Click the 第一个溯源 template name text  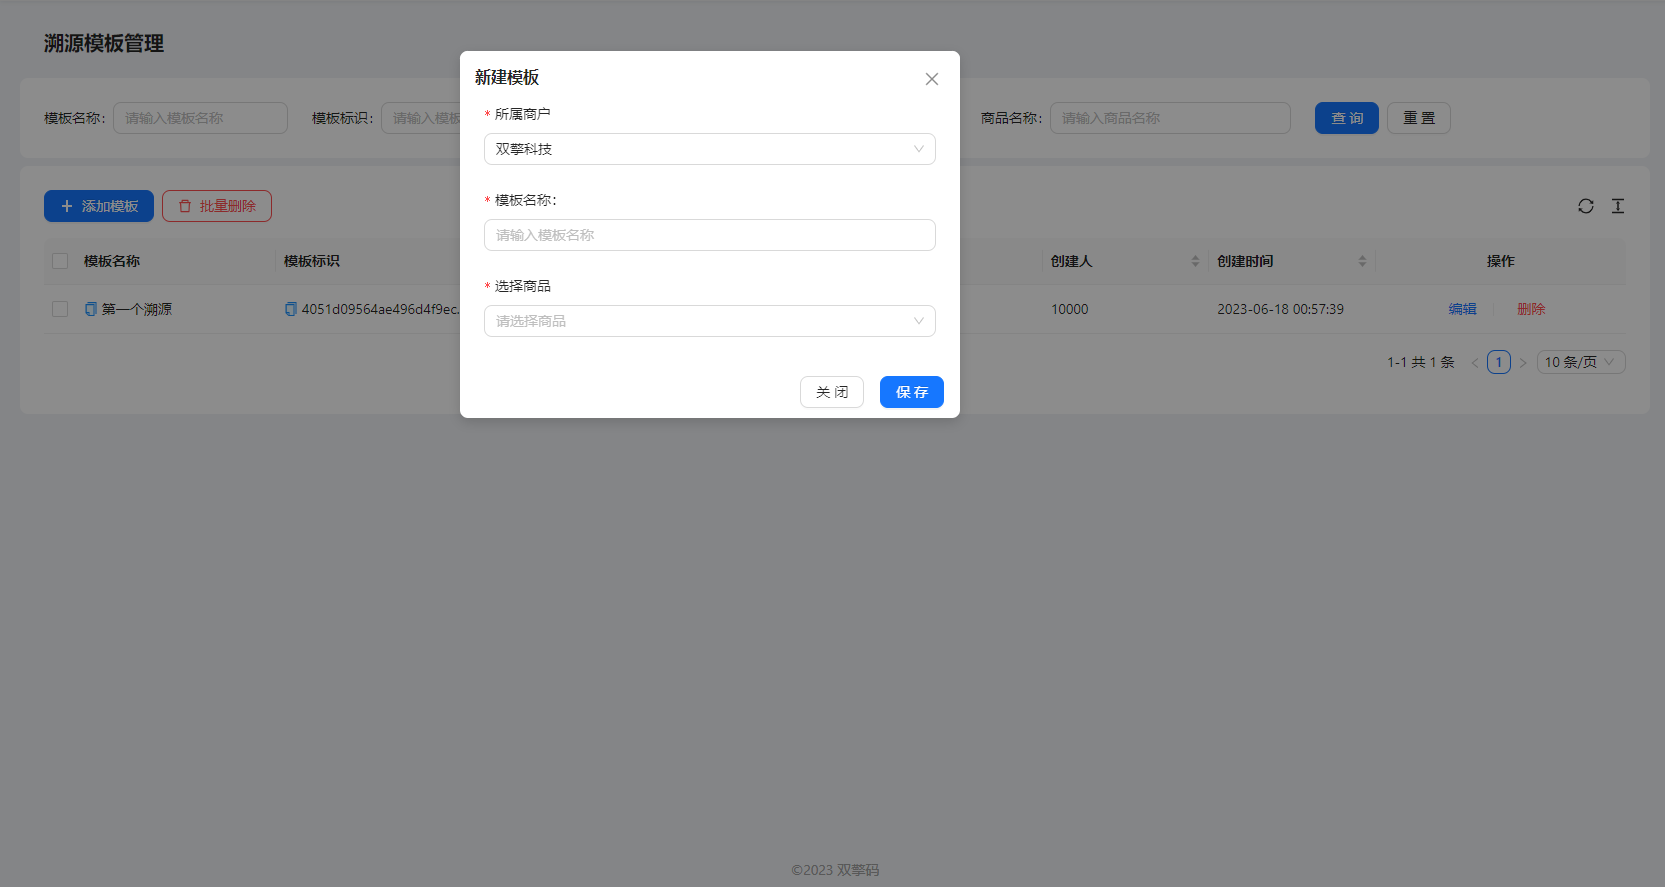[x=137, y=309]
